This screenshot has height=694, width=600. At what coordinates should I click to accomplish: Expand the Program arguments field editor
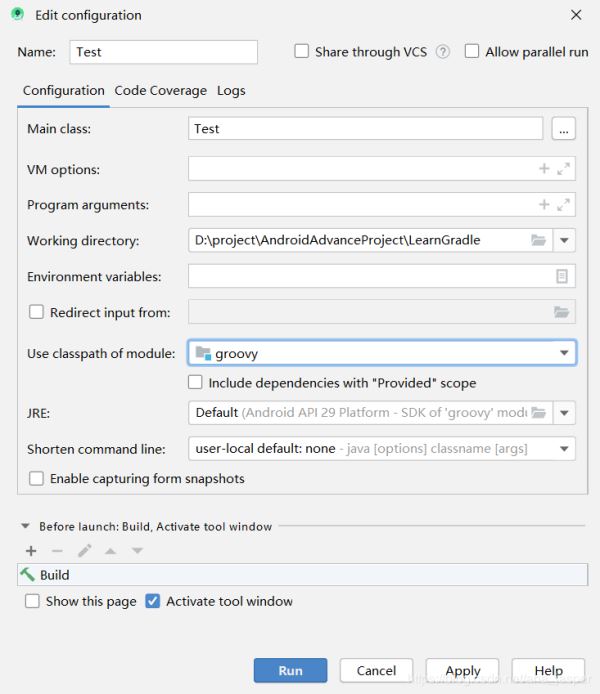[564, 205]
